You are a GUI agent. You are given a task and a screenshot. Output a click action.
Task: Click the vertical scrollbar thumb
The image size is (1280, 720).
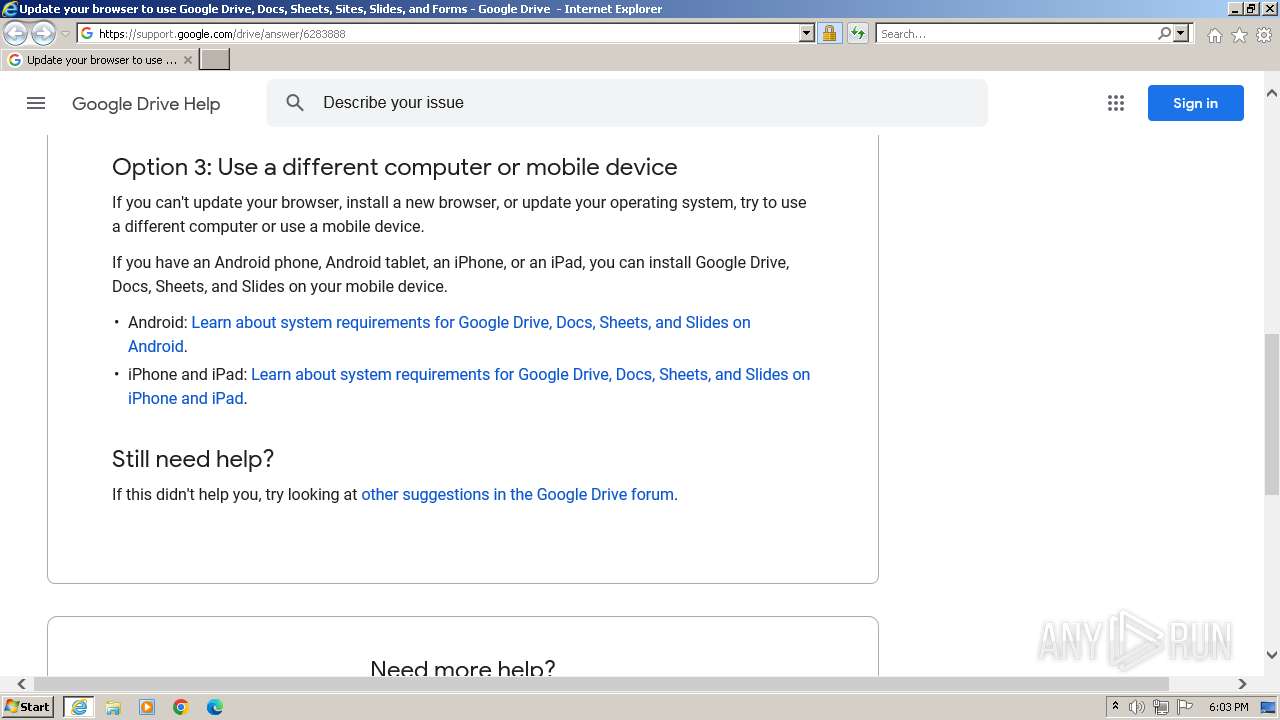[1272, 413]
